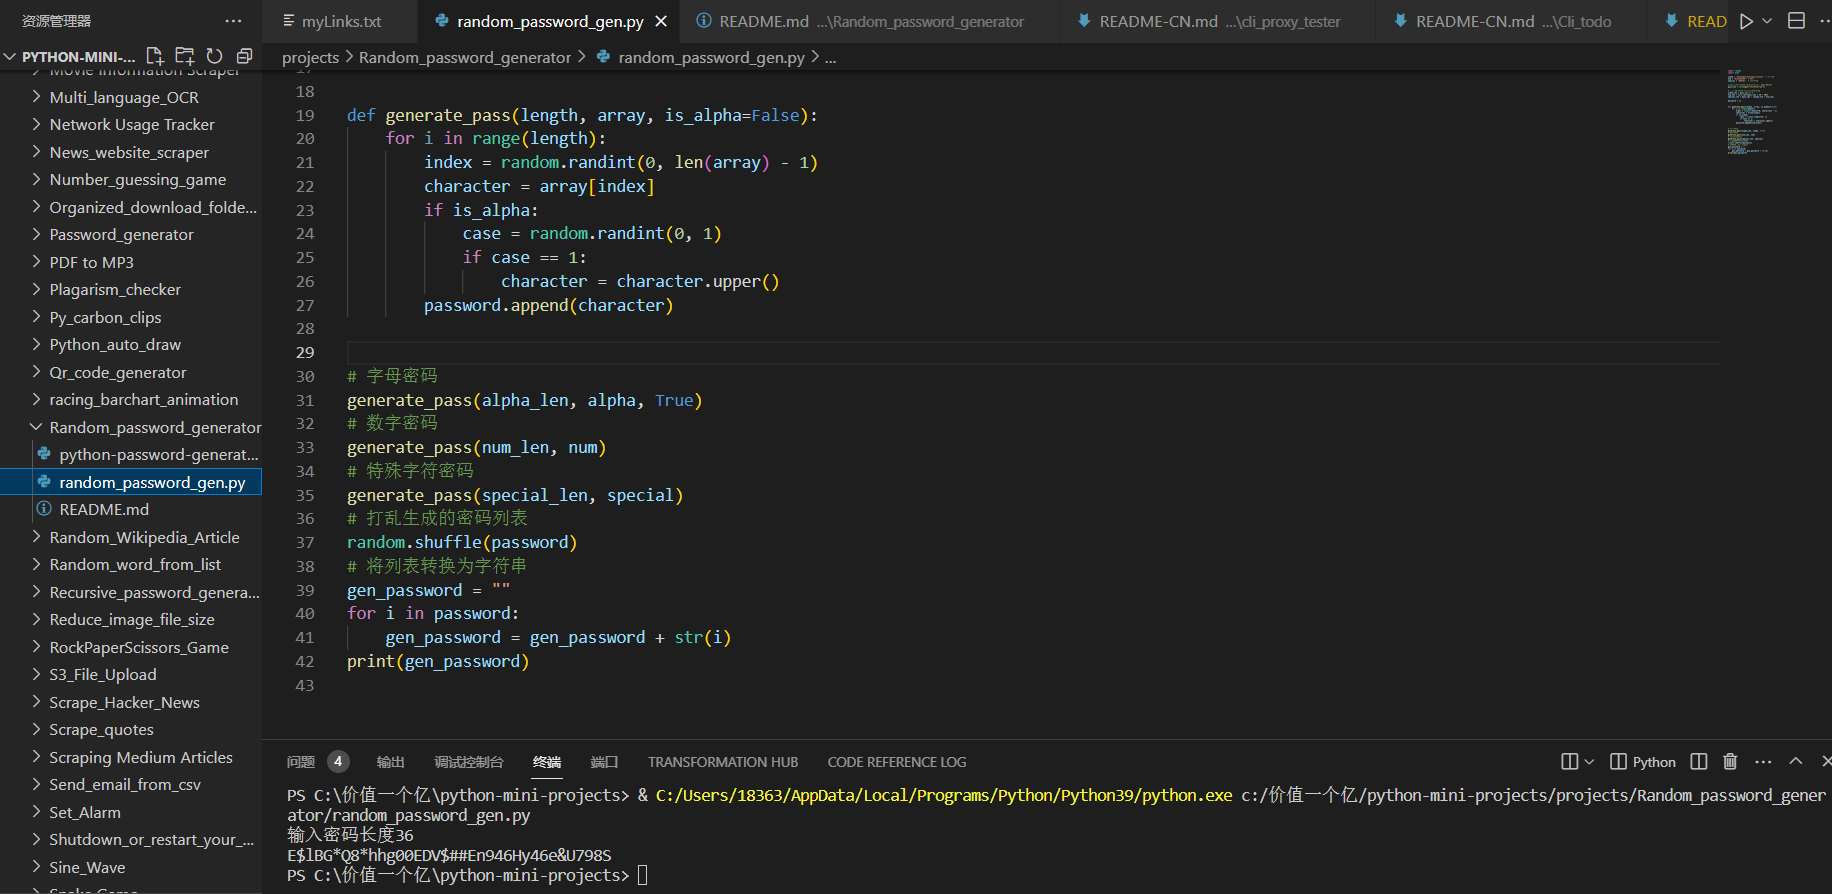Image resolution: width=1832 pixels, height=894 pixels.
Task: Collapse the PYTHON-MINI workspace root section
Action: click(x=70, y=56)
